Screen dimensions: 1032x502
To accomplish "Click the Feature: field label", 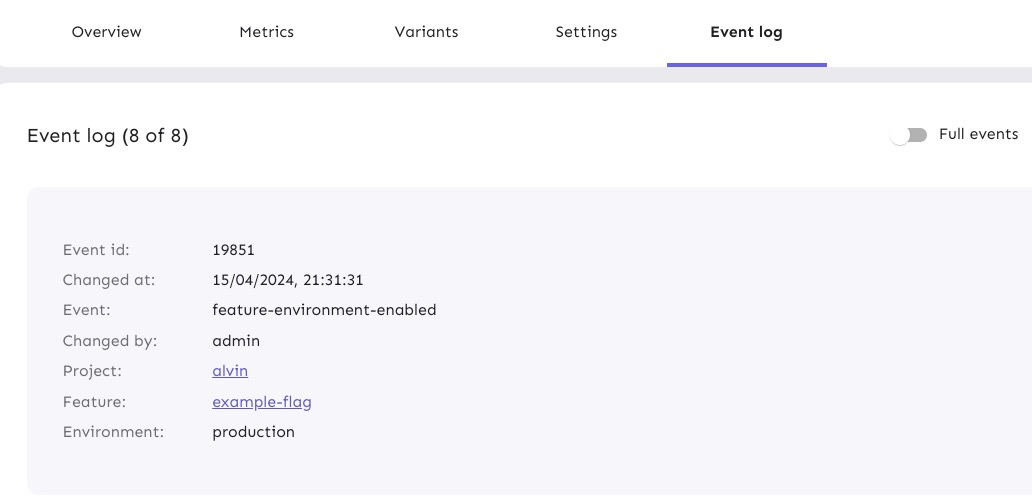I will click(93, 402).
